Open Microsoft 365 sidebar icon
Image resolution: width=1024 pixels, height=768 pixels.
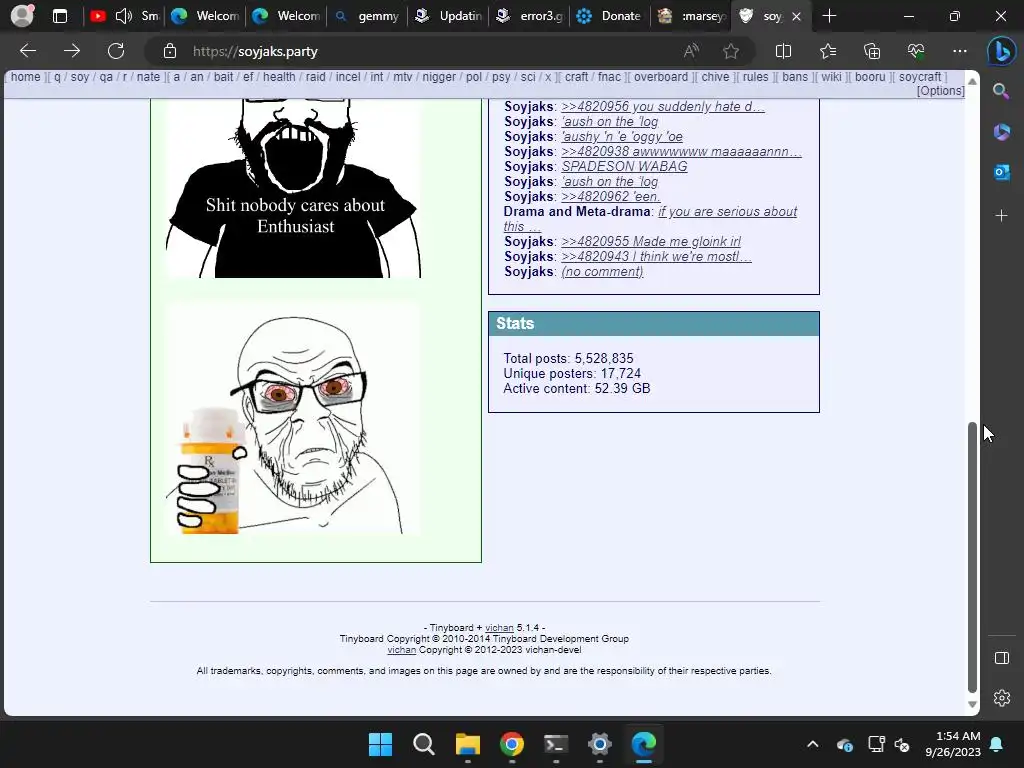tap(1001, 132)
